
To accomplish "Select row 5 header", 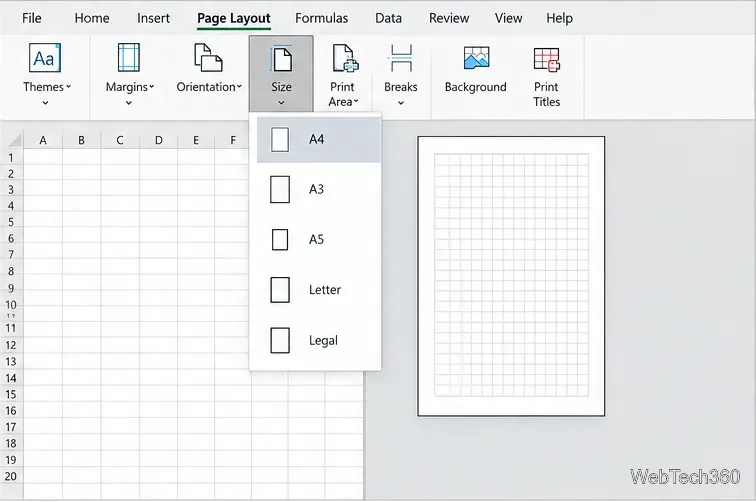I will click(x=11, y=222).
